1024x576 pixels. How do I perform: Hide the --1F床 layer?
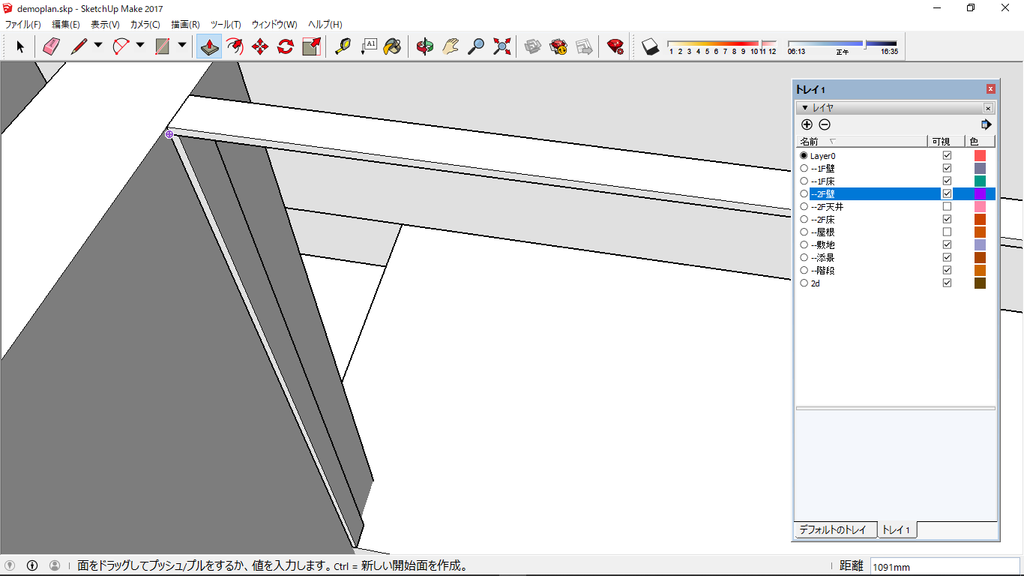[x=947, y=181]
